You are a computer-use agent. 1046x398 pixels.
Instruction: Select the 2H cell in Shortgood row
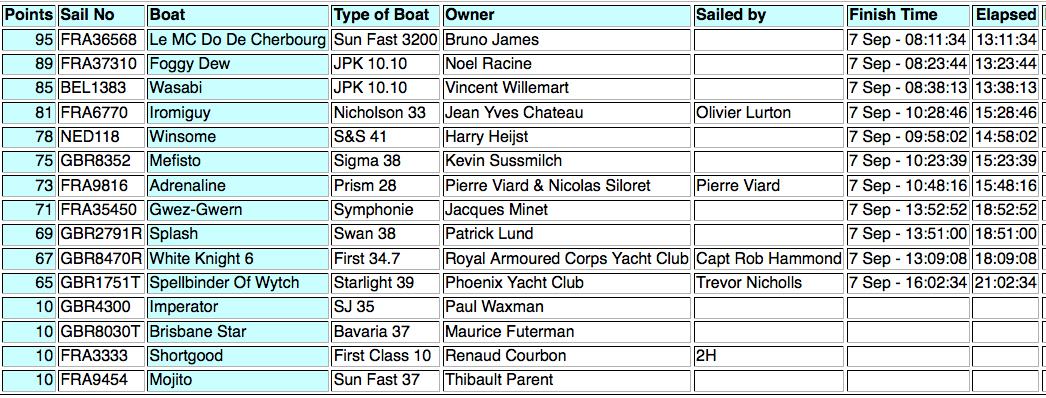point(768,355)
